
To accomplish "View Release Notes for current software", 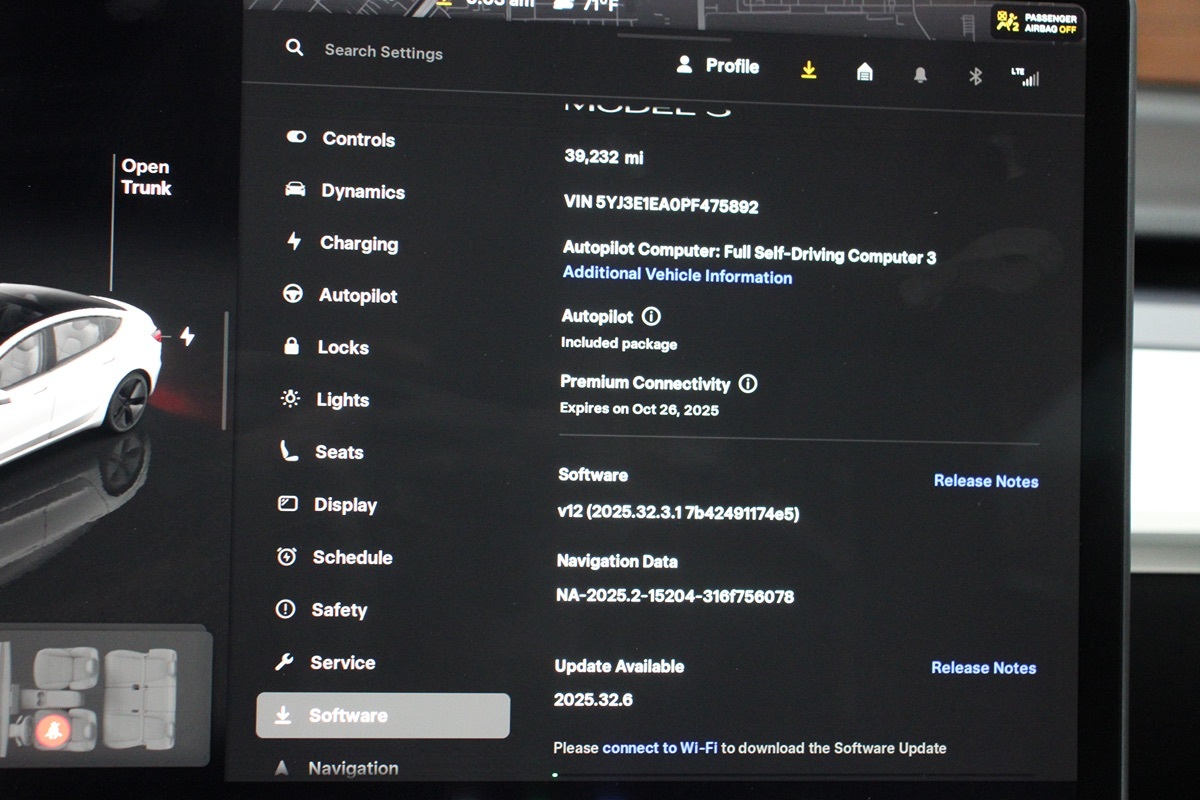I will (x=985, y=481).
